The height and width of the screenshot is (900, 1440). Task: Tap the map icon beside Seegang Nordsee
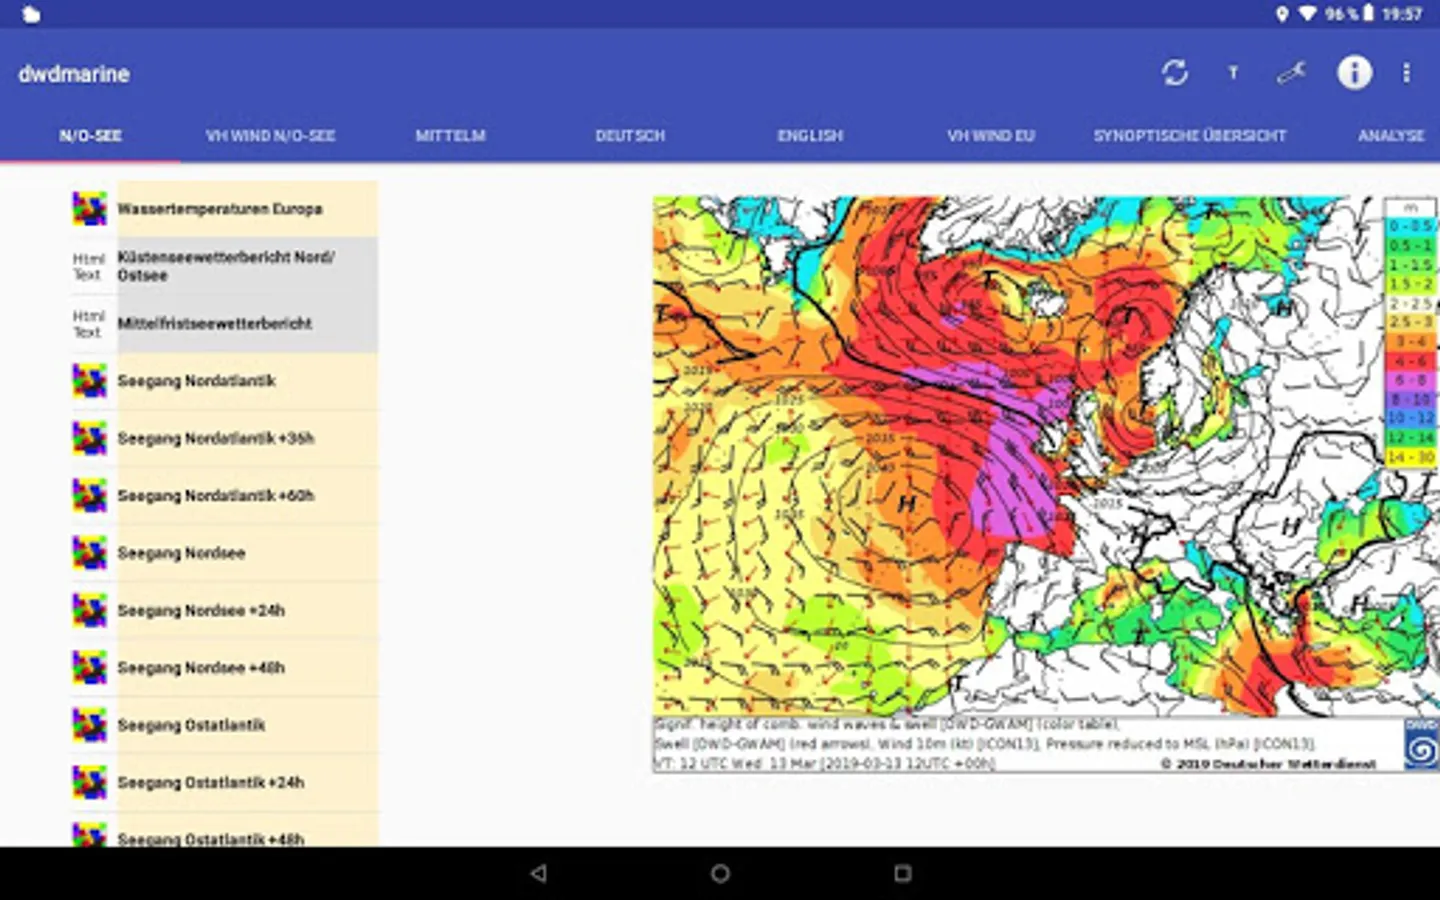[x=89, y=553]
